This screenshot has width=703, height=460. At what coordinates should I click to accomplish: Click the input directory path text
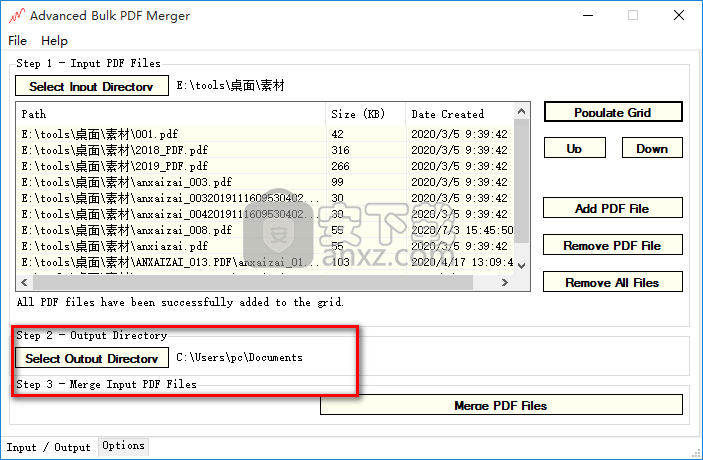tap(230, 86)
